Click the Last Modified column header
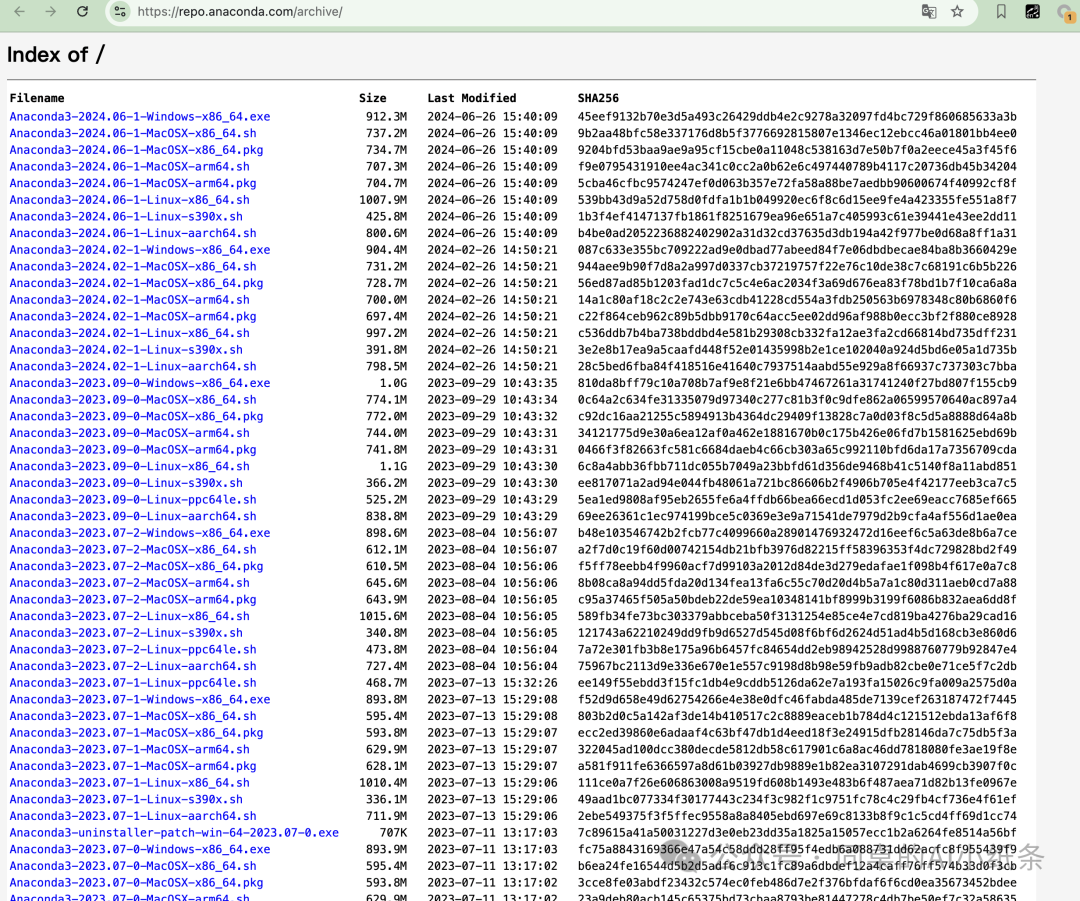This screenshot has height=901, width=1080. 472,98
